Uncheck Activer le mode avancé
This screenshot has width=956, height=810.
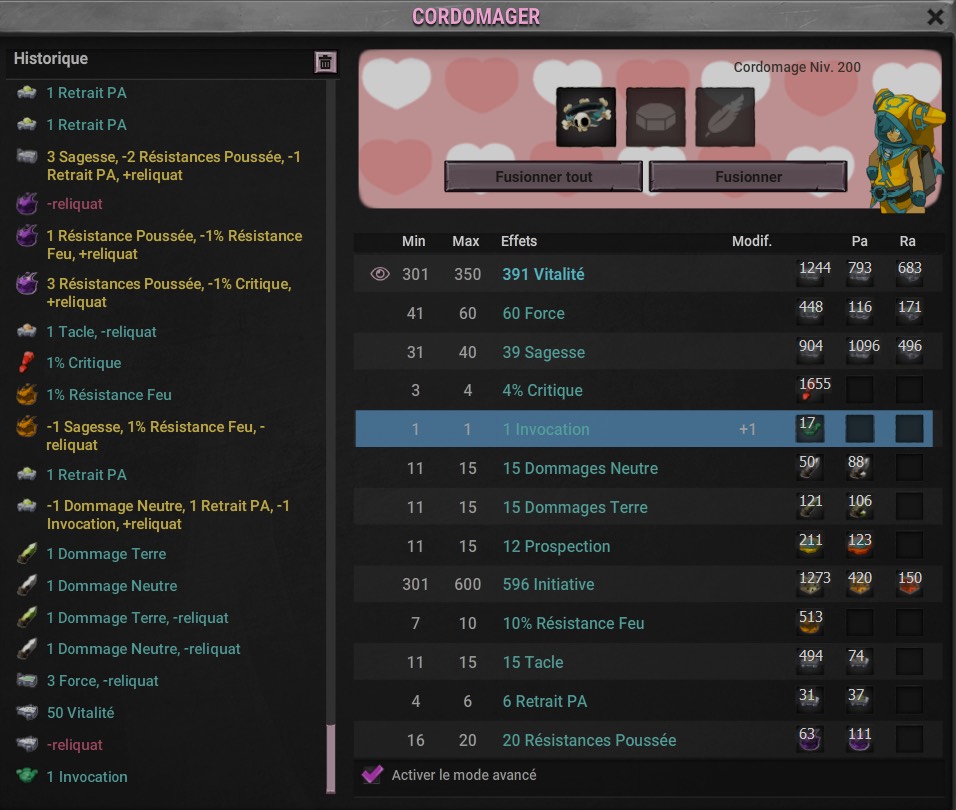[x=372, y=774]
